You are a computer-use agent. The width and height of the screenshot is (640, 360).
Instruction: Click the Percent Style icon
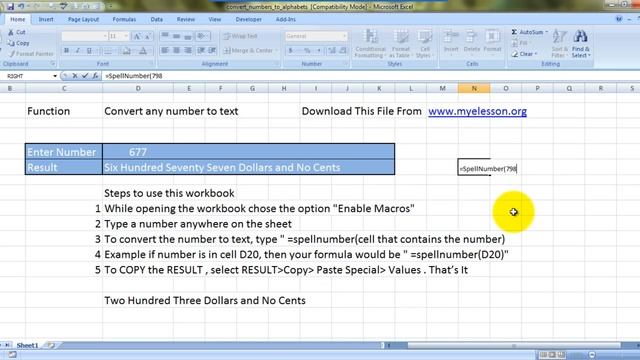pyautogui.click(x=307, y=51)
